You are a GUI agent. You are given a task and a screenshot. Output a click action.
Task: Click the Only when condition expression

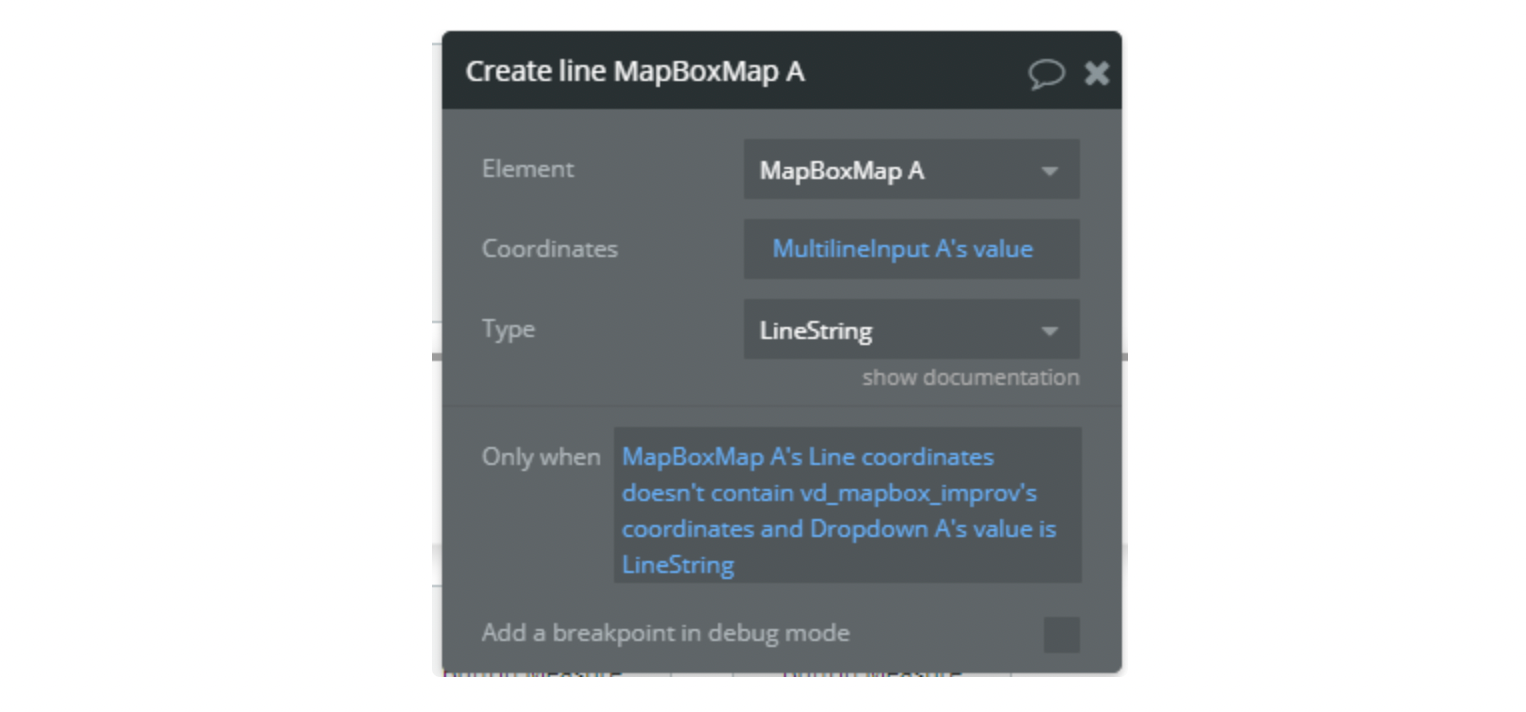[x=846, y=510]
